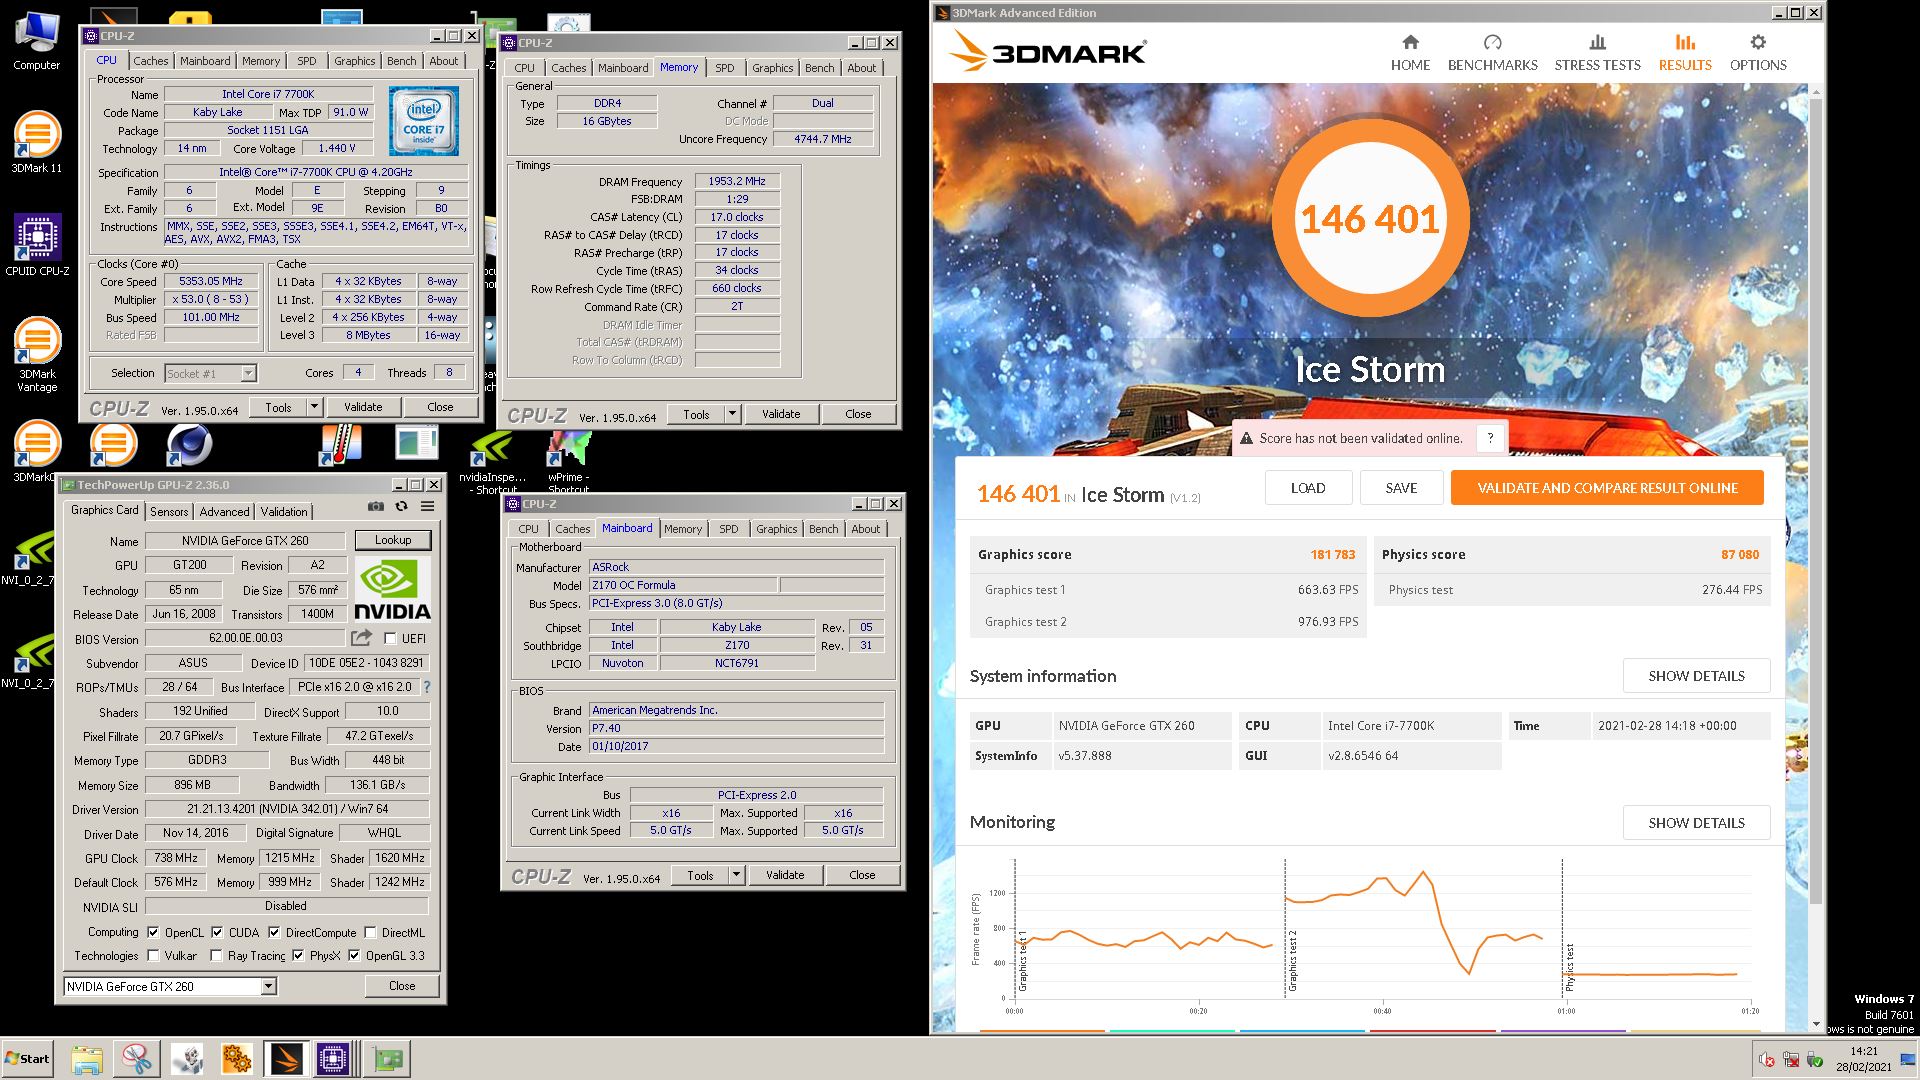Click the 3DMark results vertical scrollbar
This screenshot has height=1080, width=1920.
pos(1815,560)
